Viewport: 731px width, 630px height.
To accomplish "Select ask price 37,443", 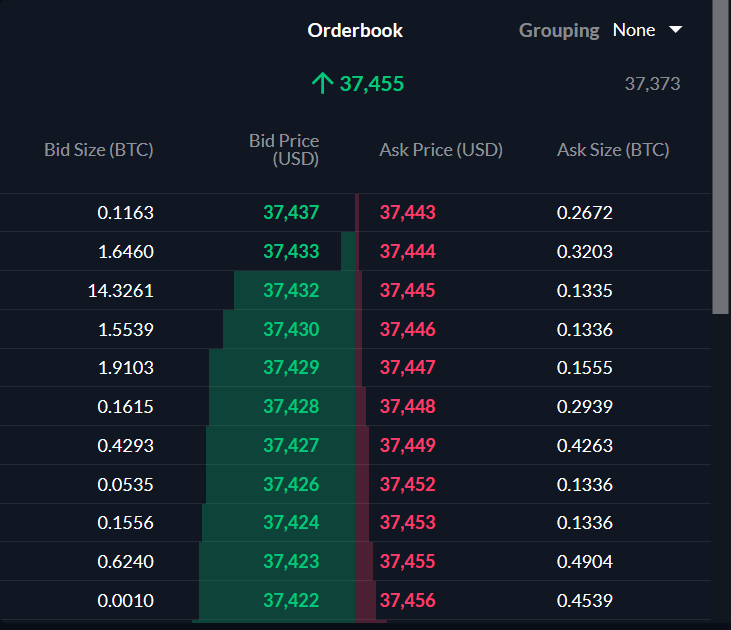I will 408,212.
